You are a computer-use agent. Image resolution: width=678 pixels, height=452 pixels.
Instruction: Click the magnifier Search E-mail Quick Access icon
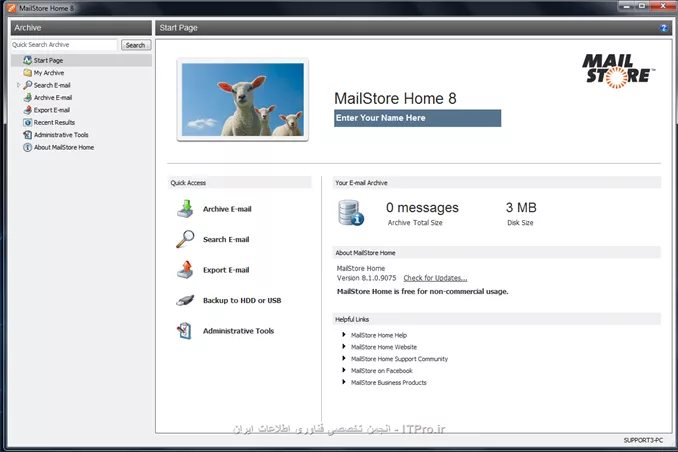click(185, 239)
